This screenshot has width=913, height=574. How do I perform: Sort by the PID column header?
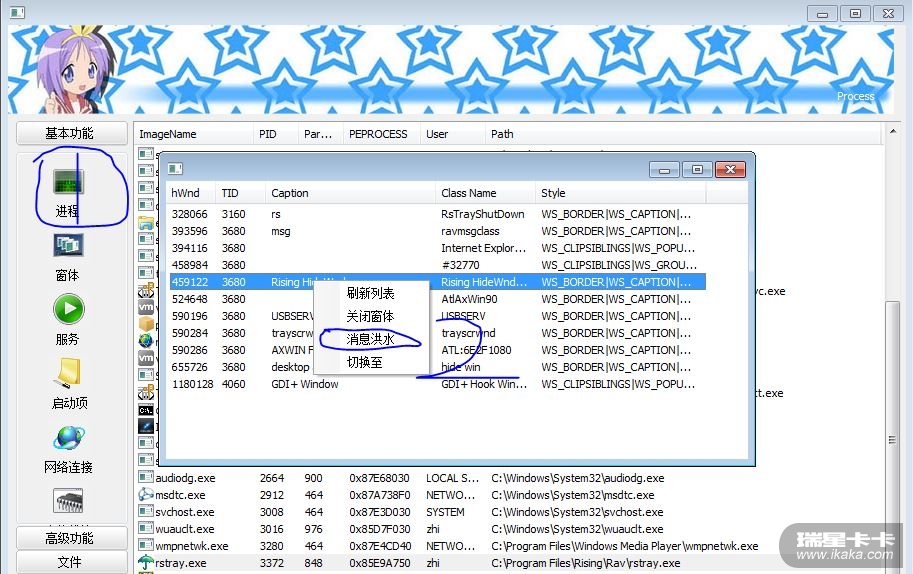coord(276,134)
